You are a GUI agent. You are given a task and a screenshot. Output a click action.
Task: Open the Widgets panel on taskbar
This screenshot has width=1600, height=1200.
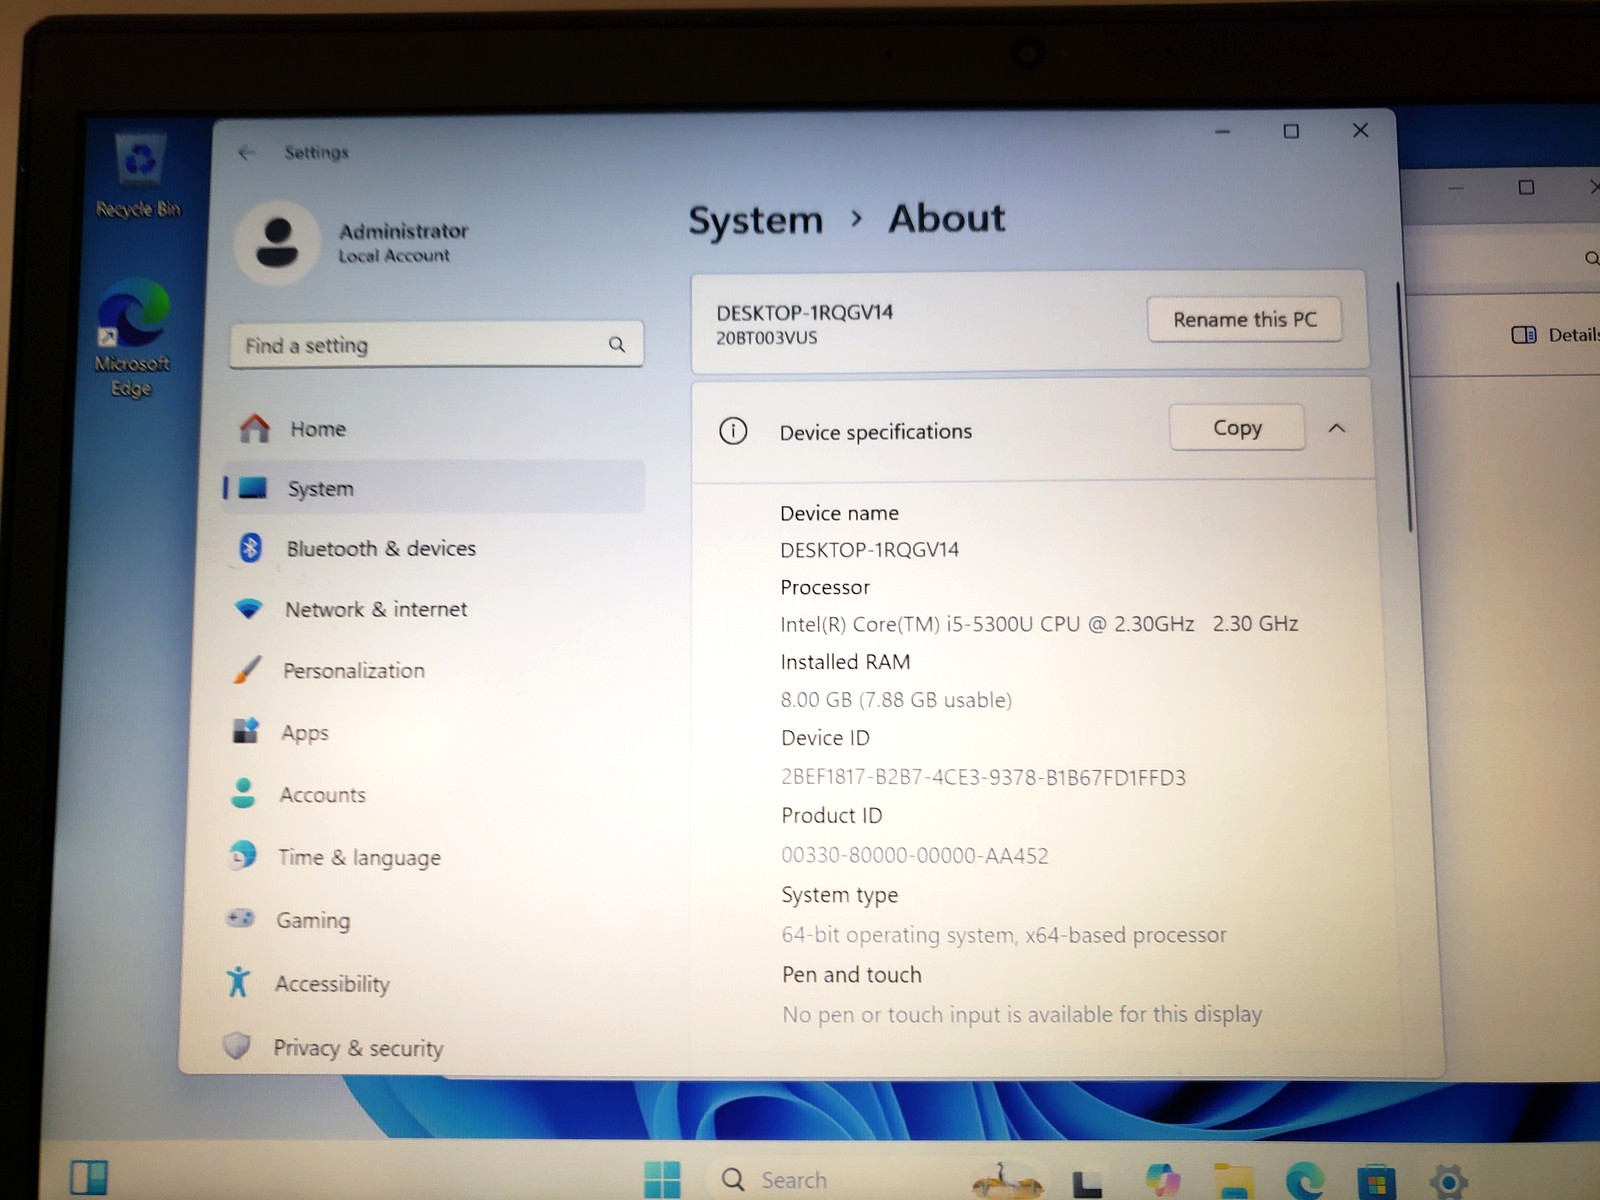pyautogui.click(x=89, y=1177)
